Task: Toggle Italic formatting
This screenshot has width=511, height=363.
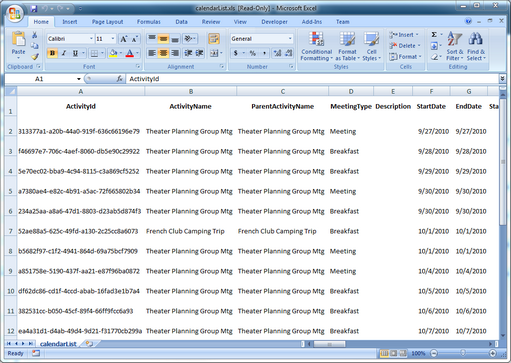Action: tap(64, 53)
